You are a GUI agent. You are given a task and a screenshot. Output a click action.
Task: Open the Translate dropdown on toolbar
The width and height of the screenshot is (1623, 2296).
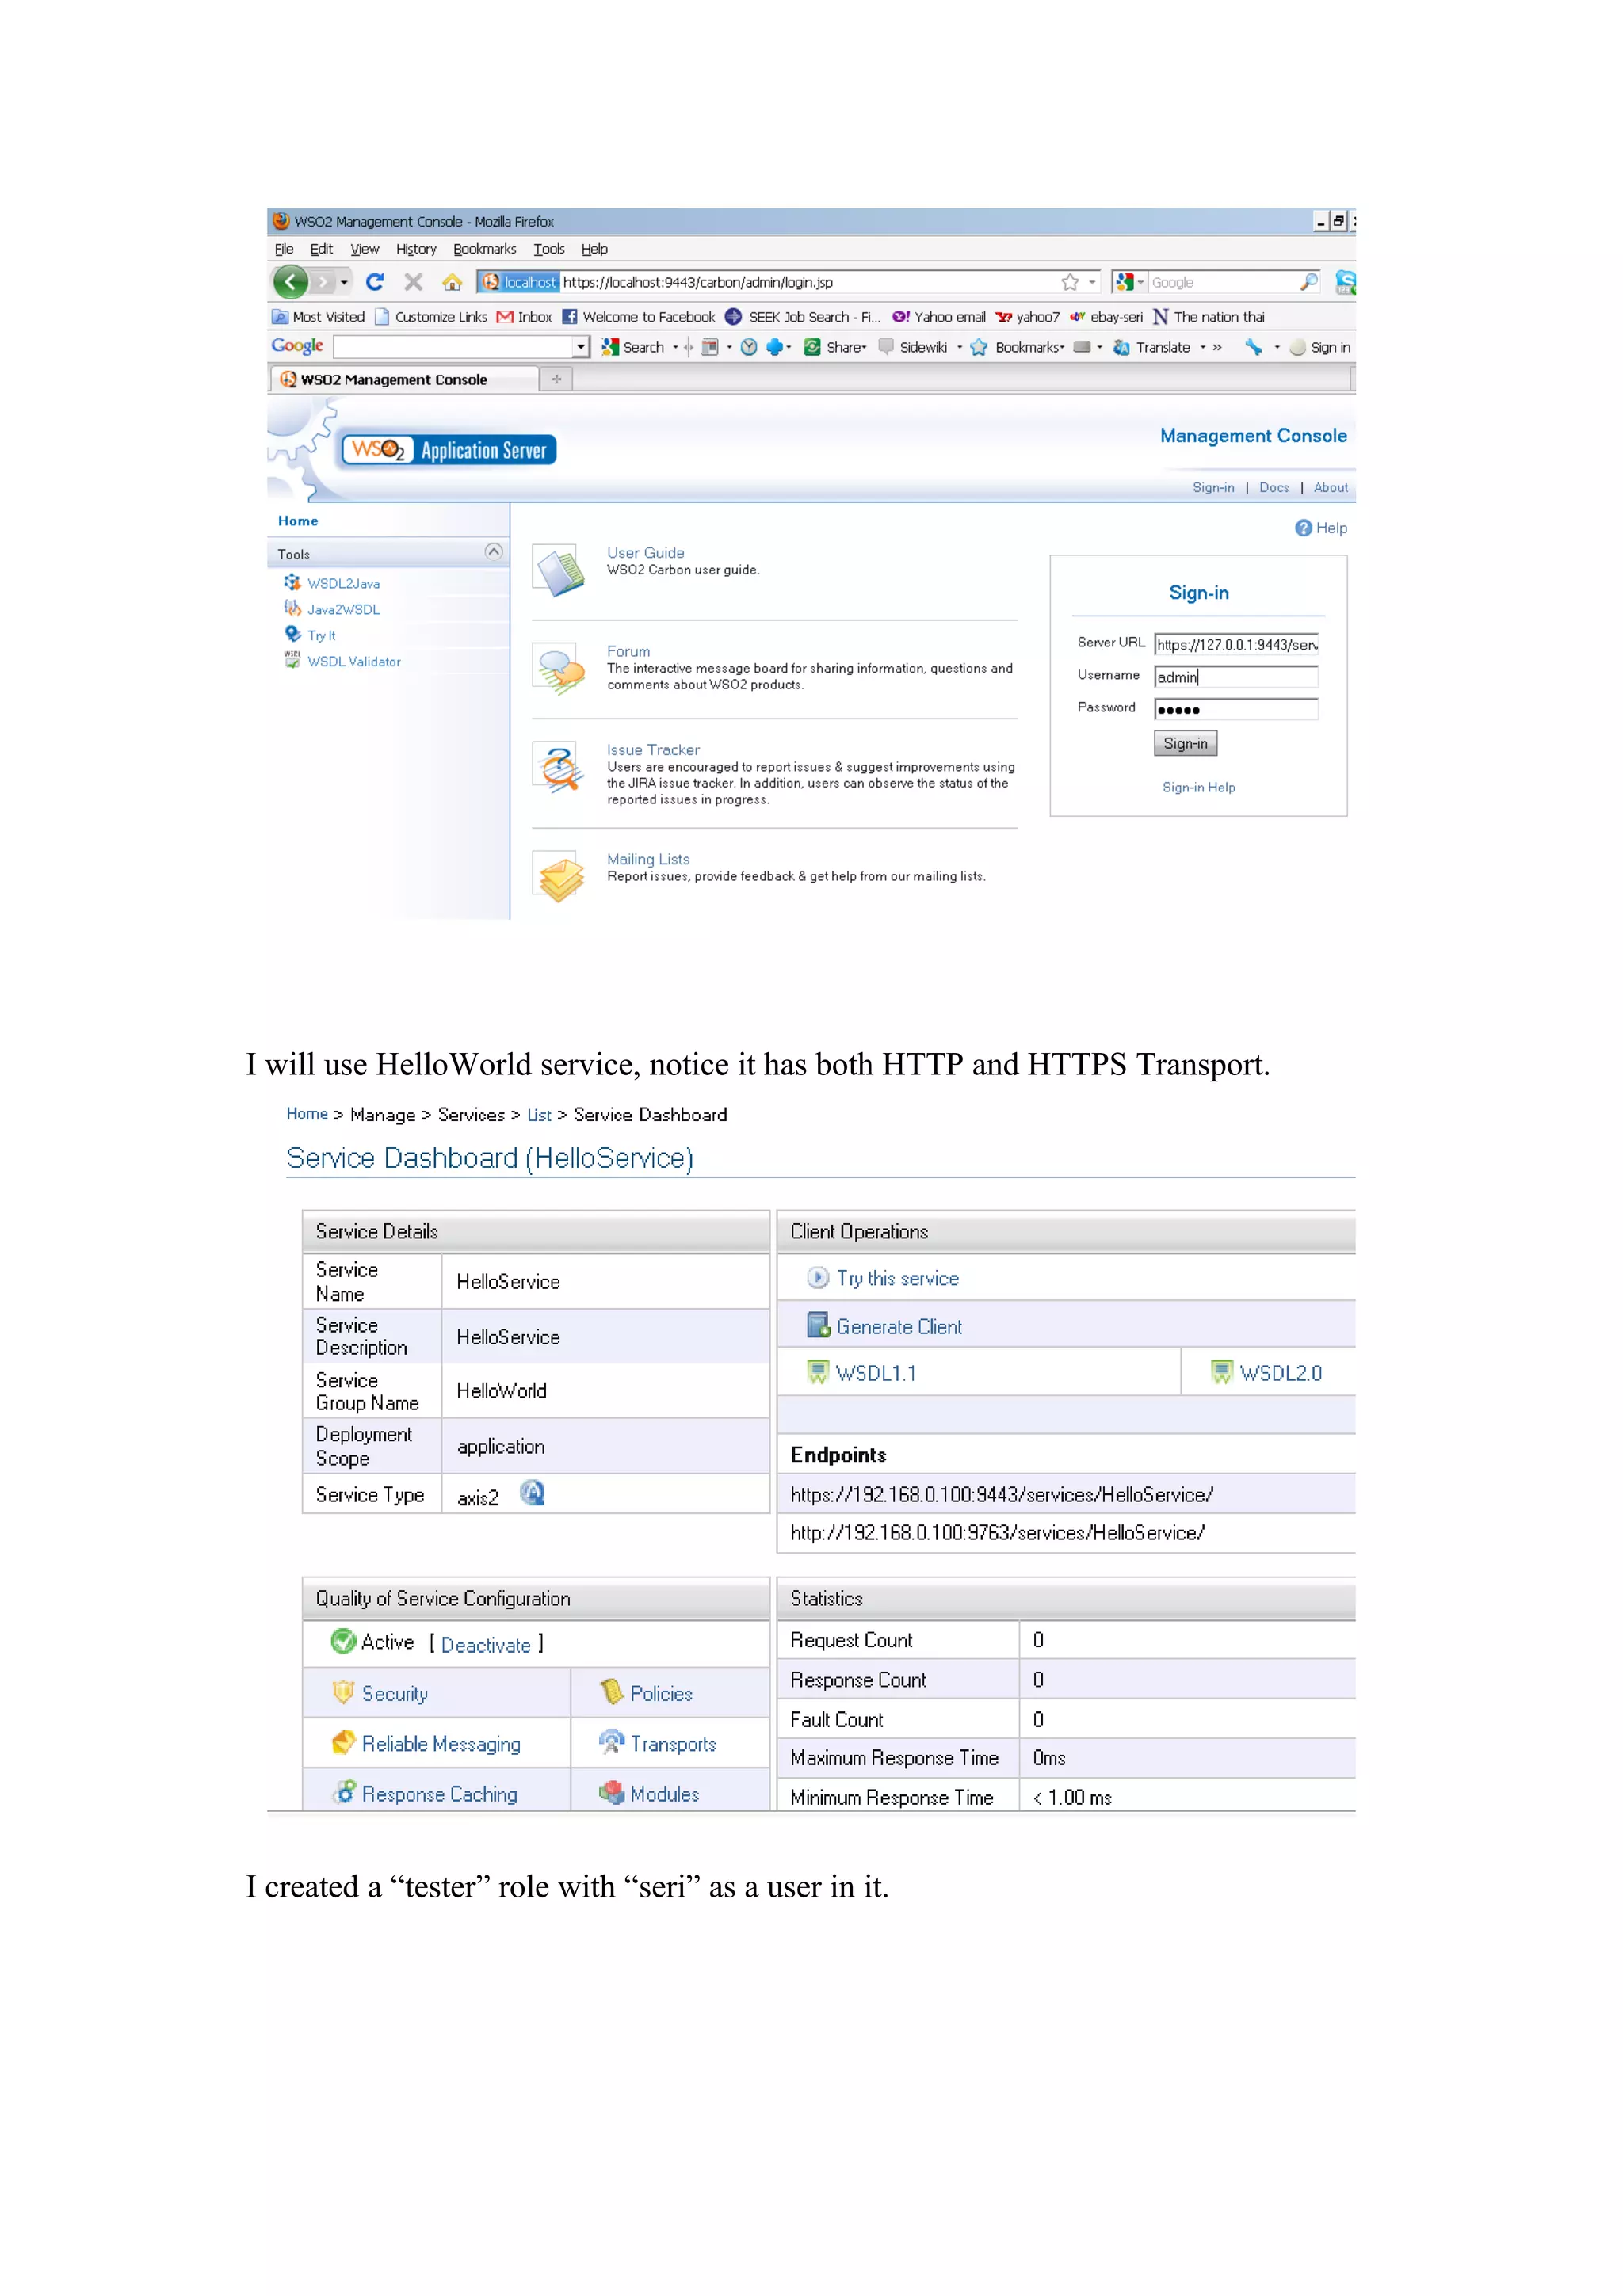[1202, 348]
